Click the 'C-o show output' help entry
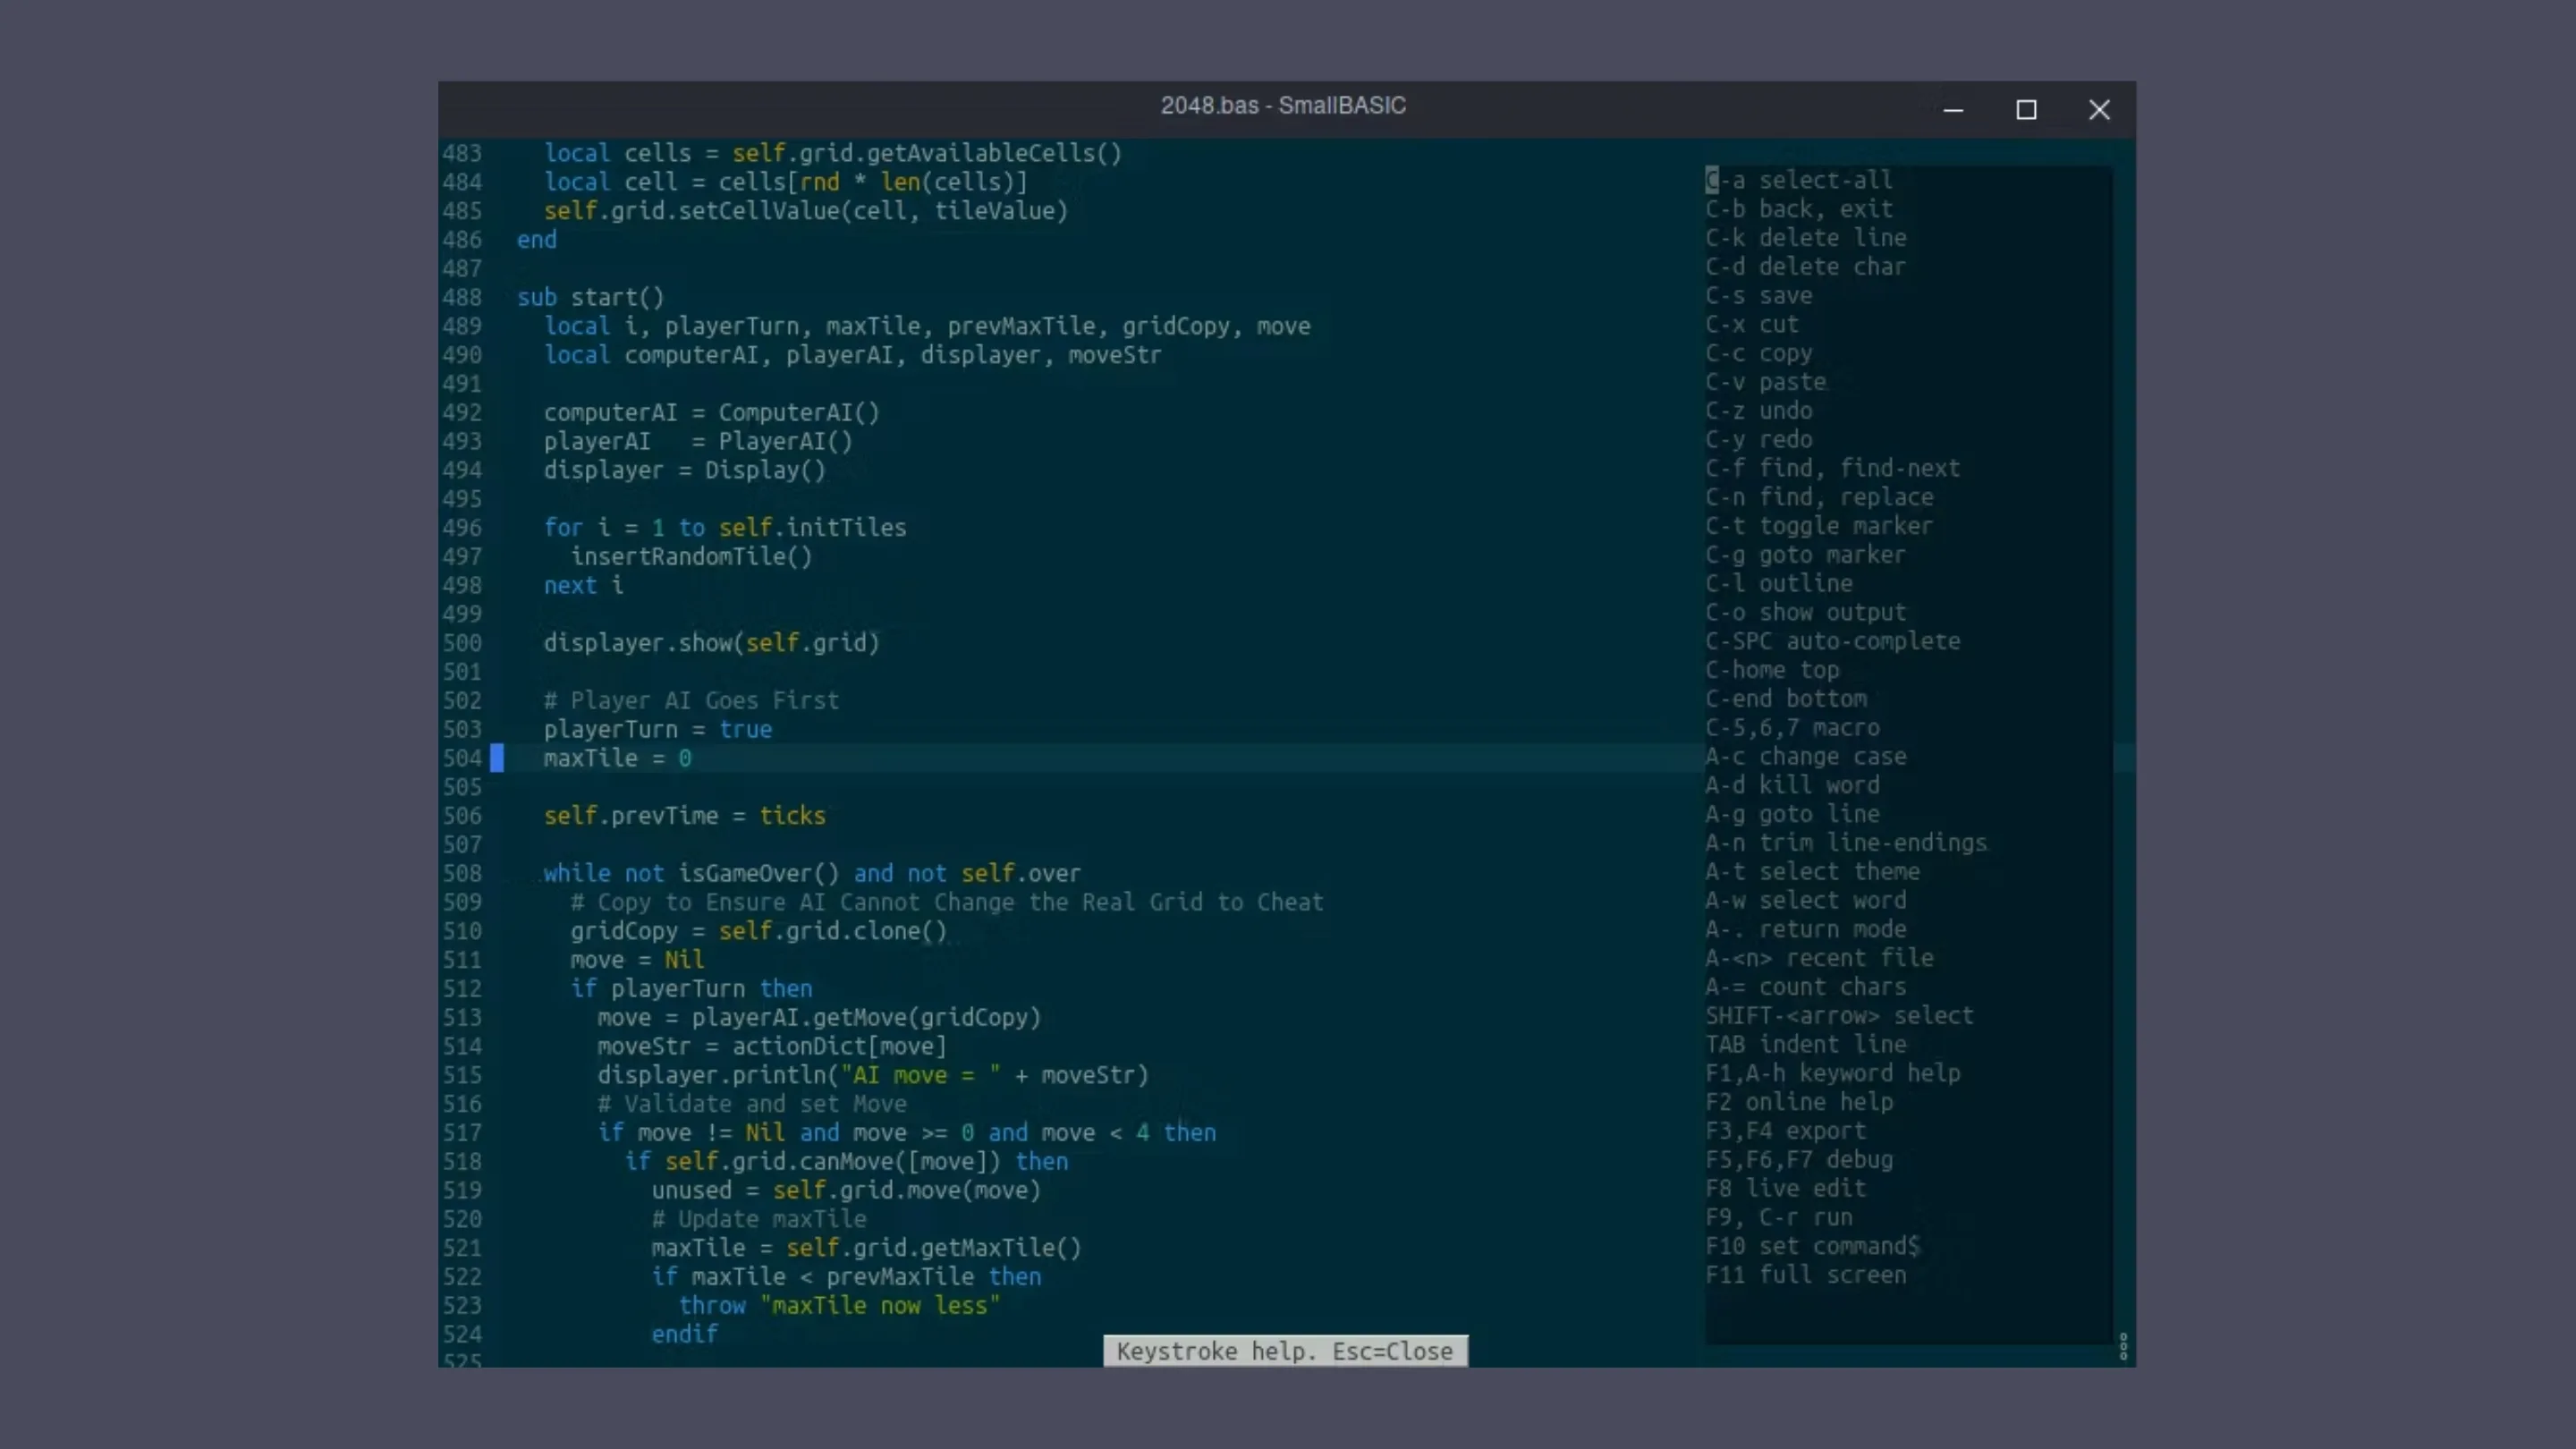This screenshot has height=1449, width=2576. [1806, 612]
